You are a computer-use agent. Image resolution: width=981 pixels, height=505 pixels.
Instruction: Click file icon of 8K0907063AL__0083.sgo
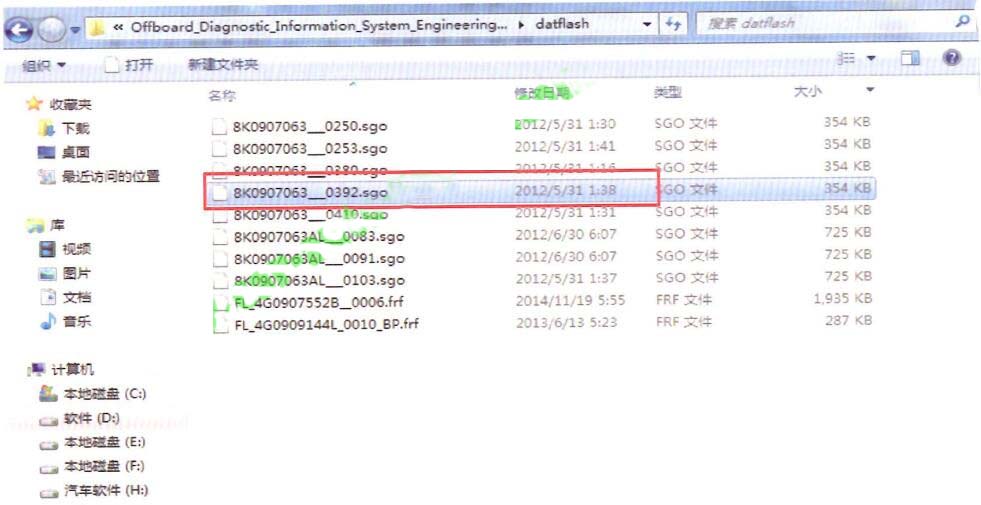click(x=220, y=237)
